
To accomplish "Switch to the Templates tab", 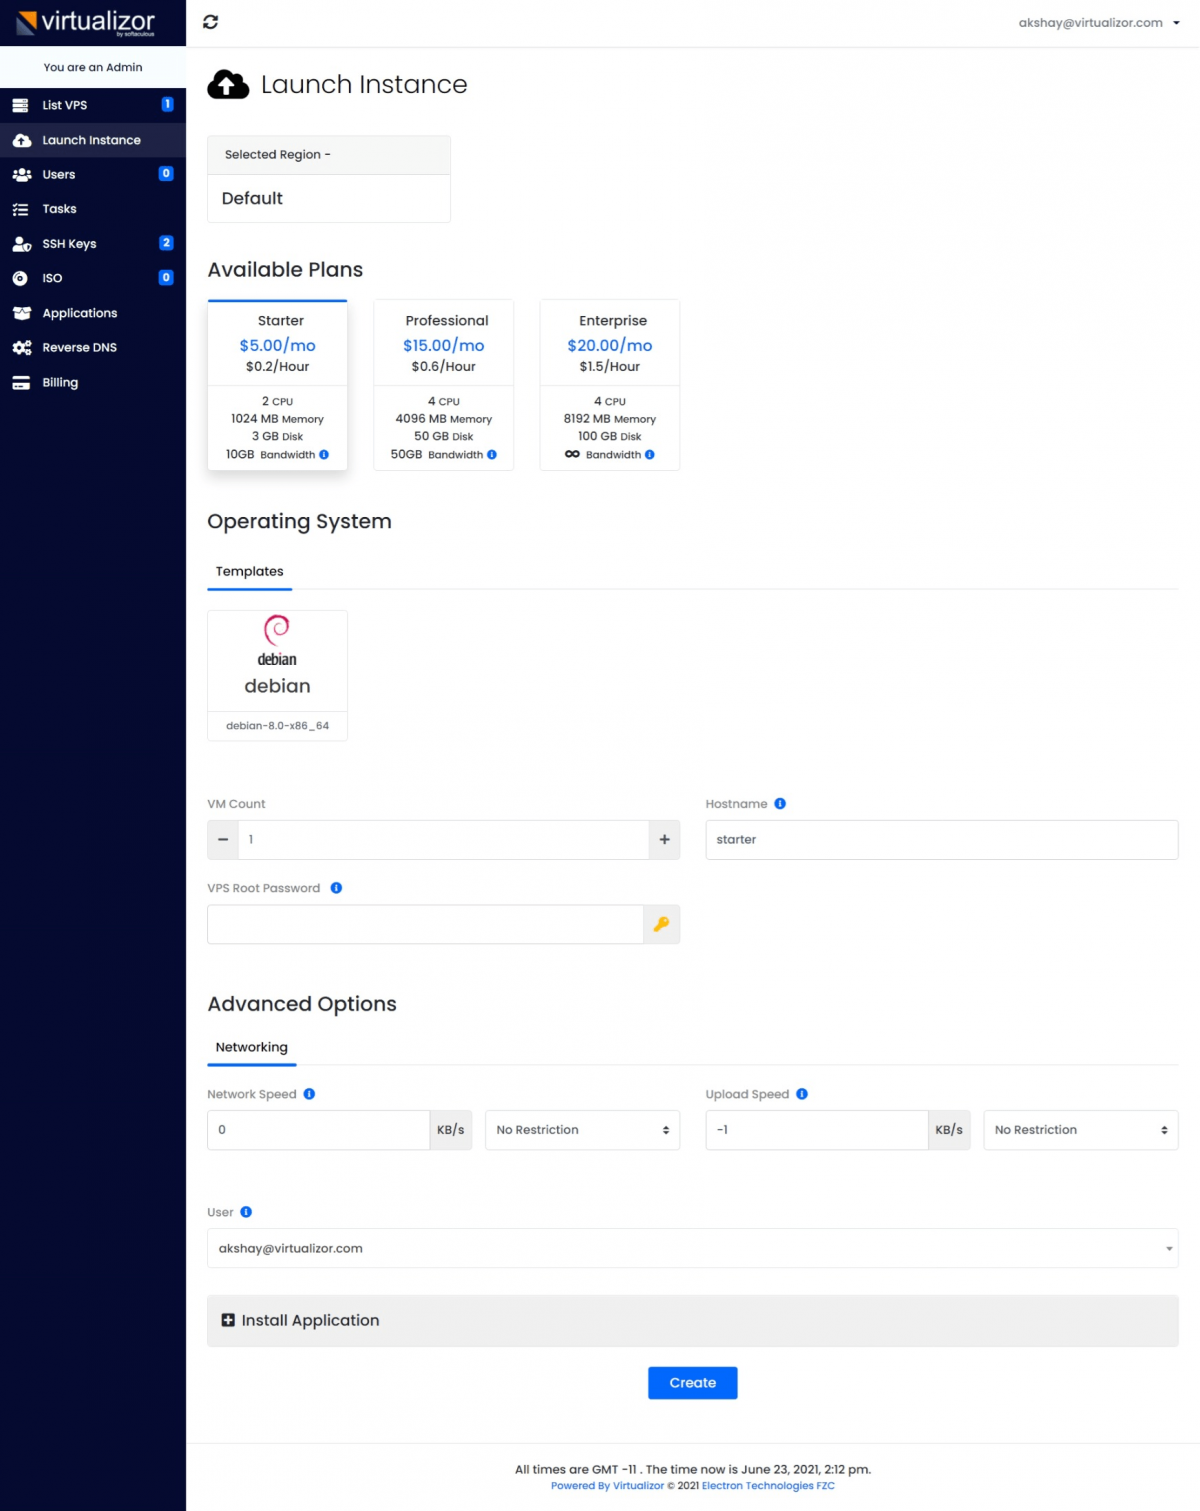I will coord(249,571).
